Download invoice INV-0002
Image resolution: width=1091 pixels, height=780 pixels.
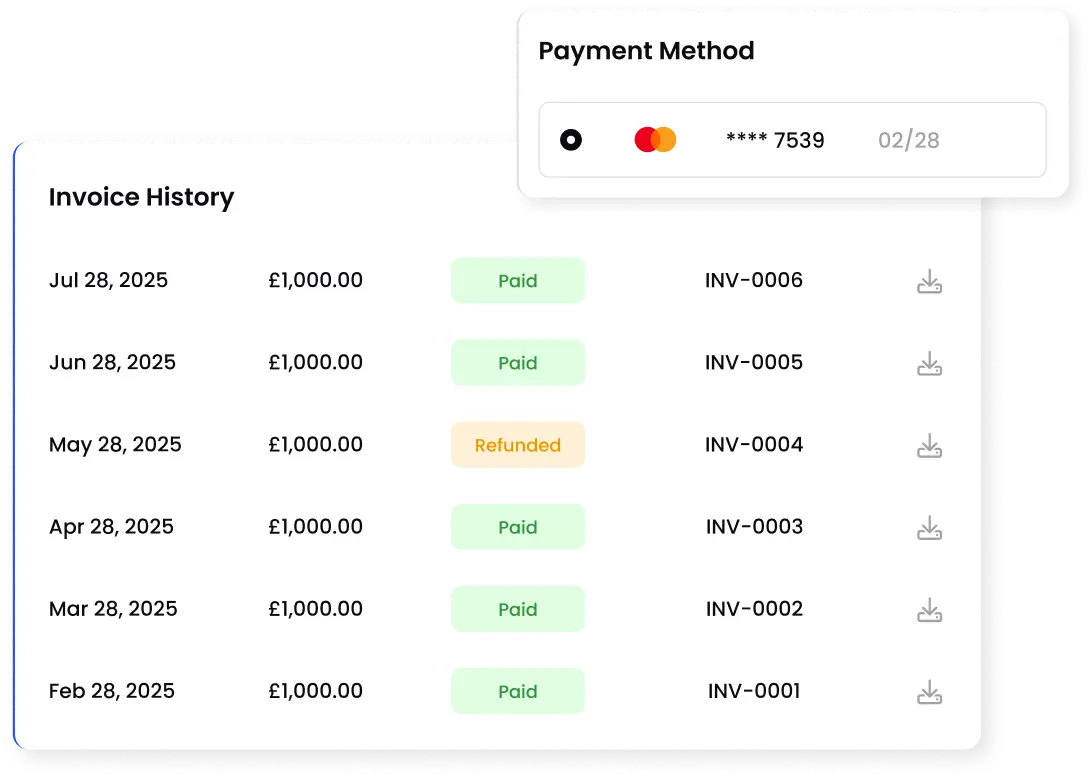(x=930, y=610)
